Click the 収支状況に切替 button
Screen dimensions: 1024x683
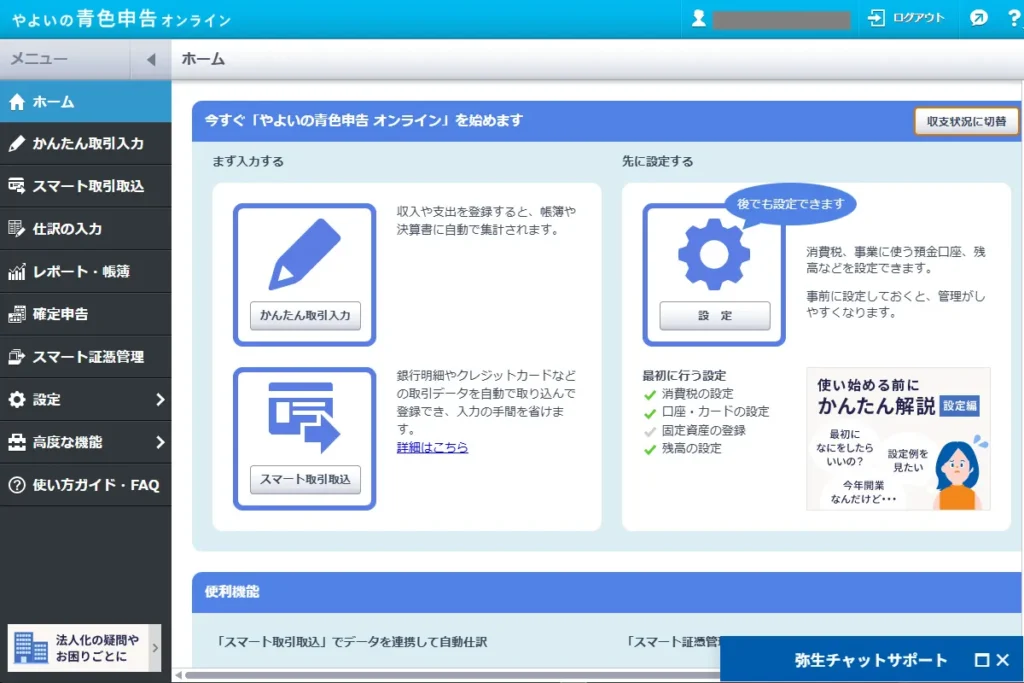coord(966,121)
